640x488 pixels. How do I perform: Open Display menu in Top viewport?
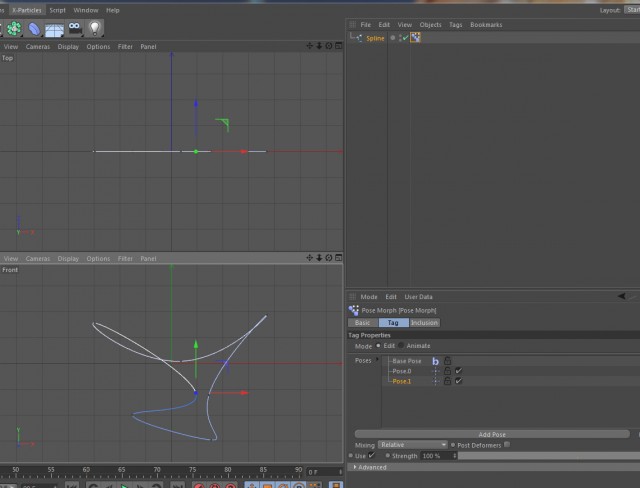click(68, 47)
